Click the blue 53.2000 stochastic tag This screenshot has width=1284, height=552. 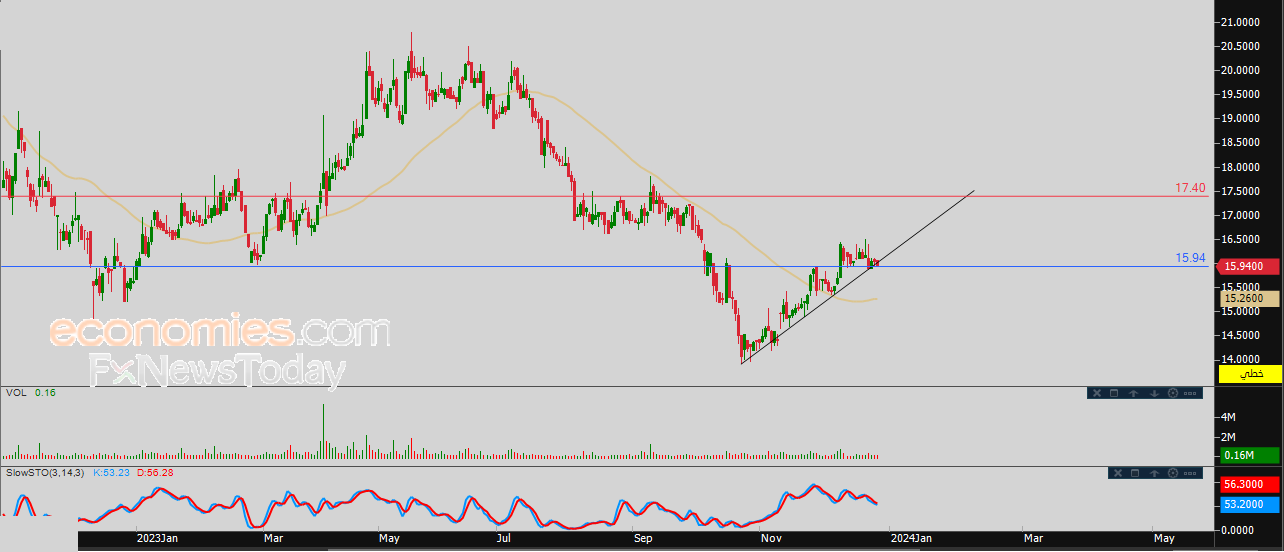pyautogui.click(x=1250, y=504)
